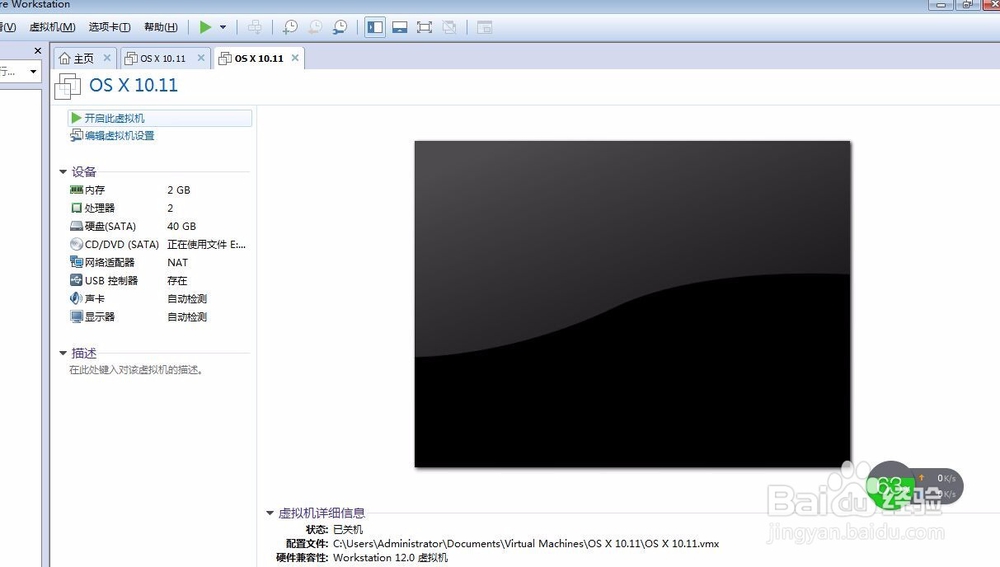Image resolution: width=1000 pixels, height=567 pixels.
Task: Click the USB 控制器 icon
Action: tap(77, 280)
